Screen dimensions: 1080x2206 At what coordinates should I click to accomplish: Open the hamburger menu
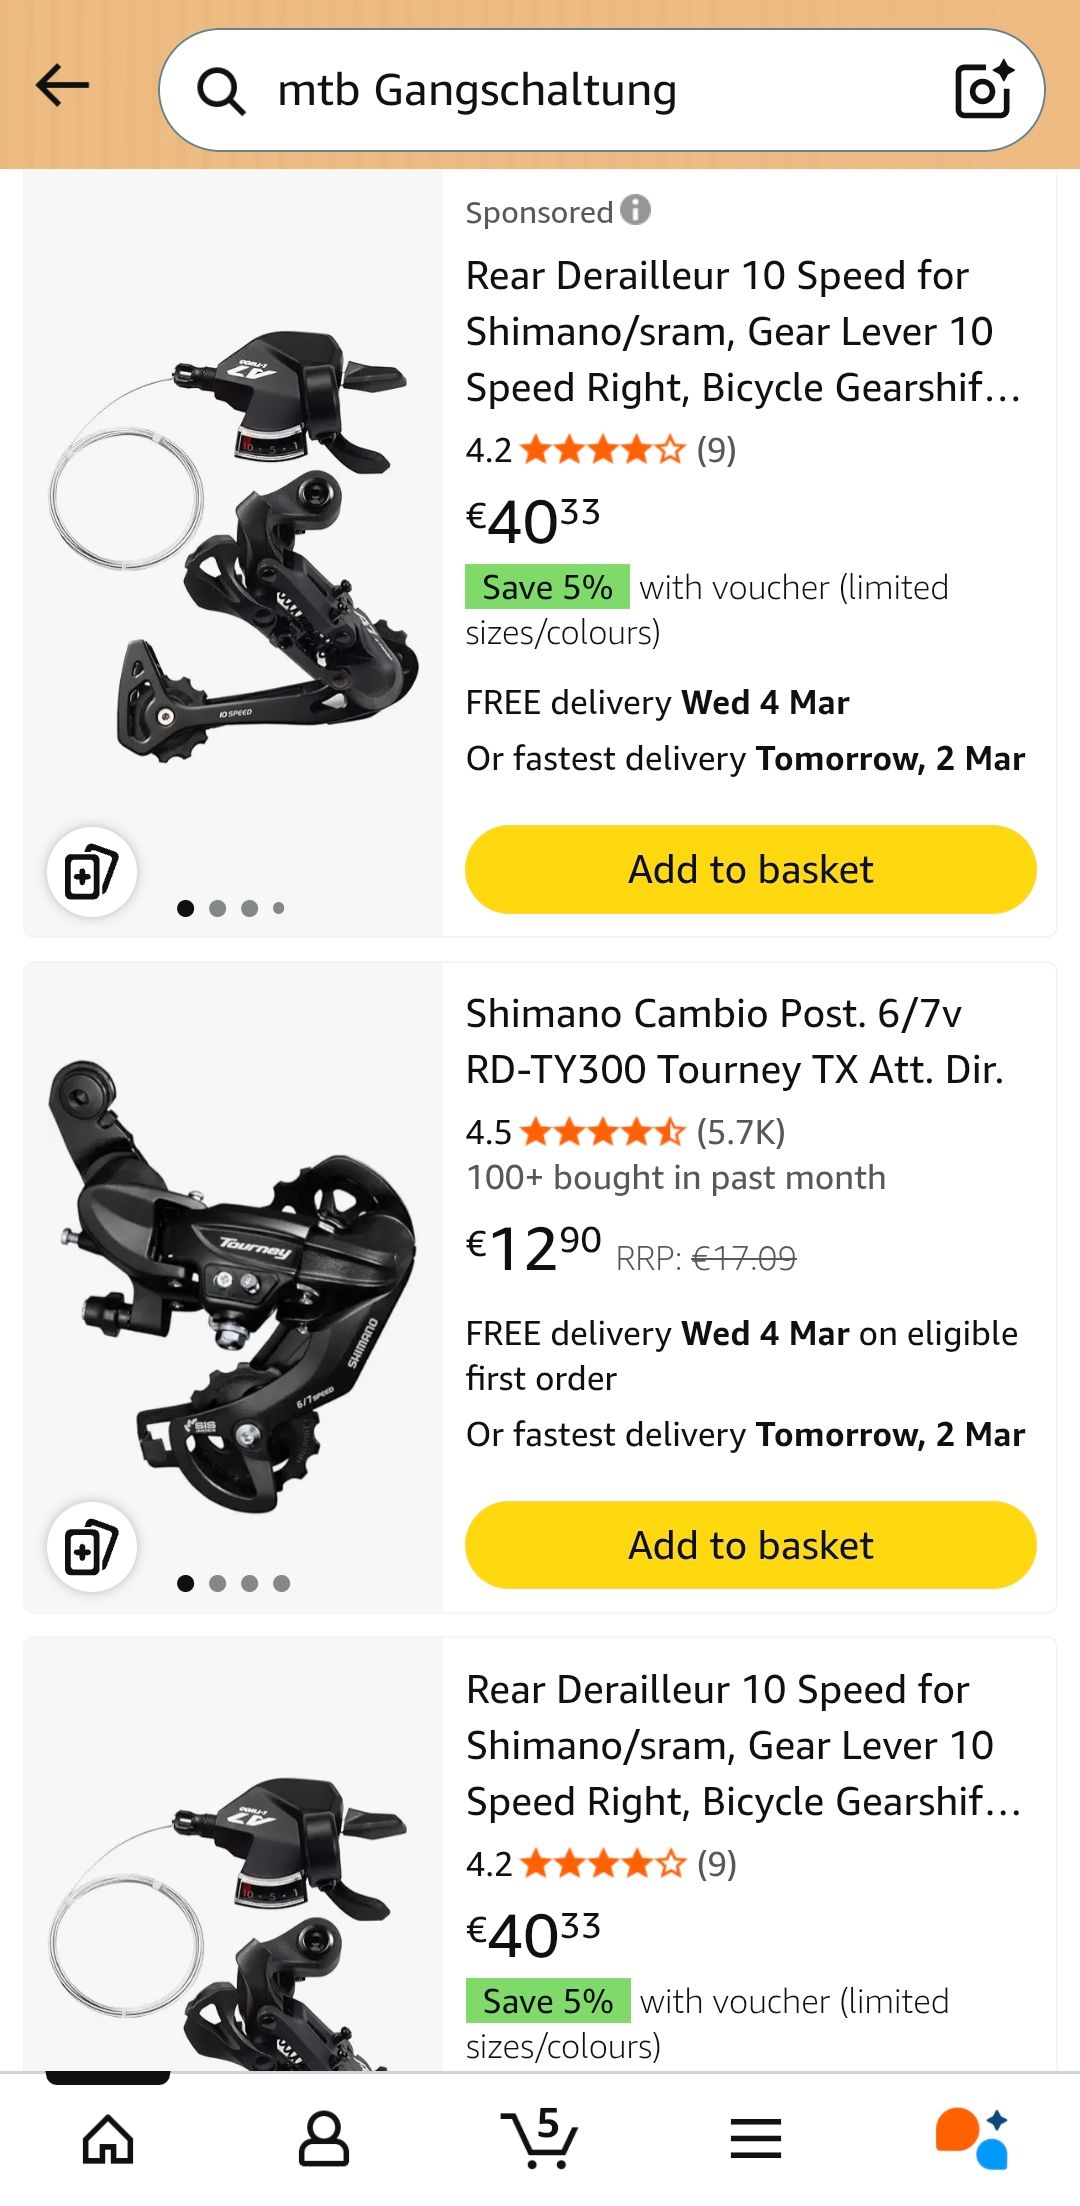click(756, 2139)
